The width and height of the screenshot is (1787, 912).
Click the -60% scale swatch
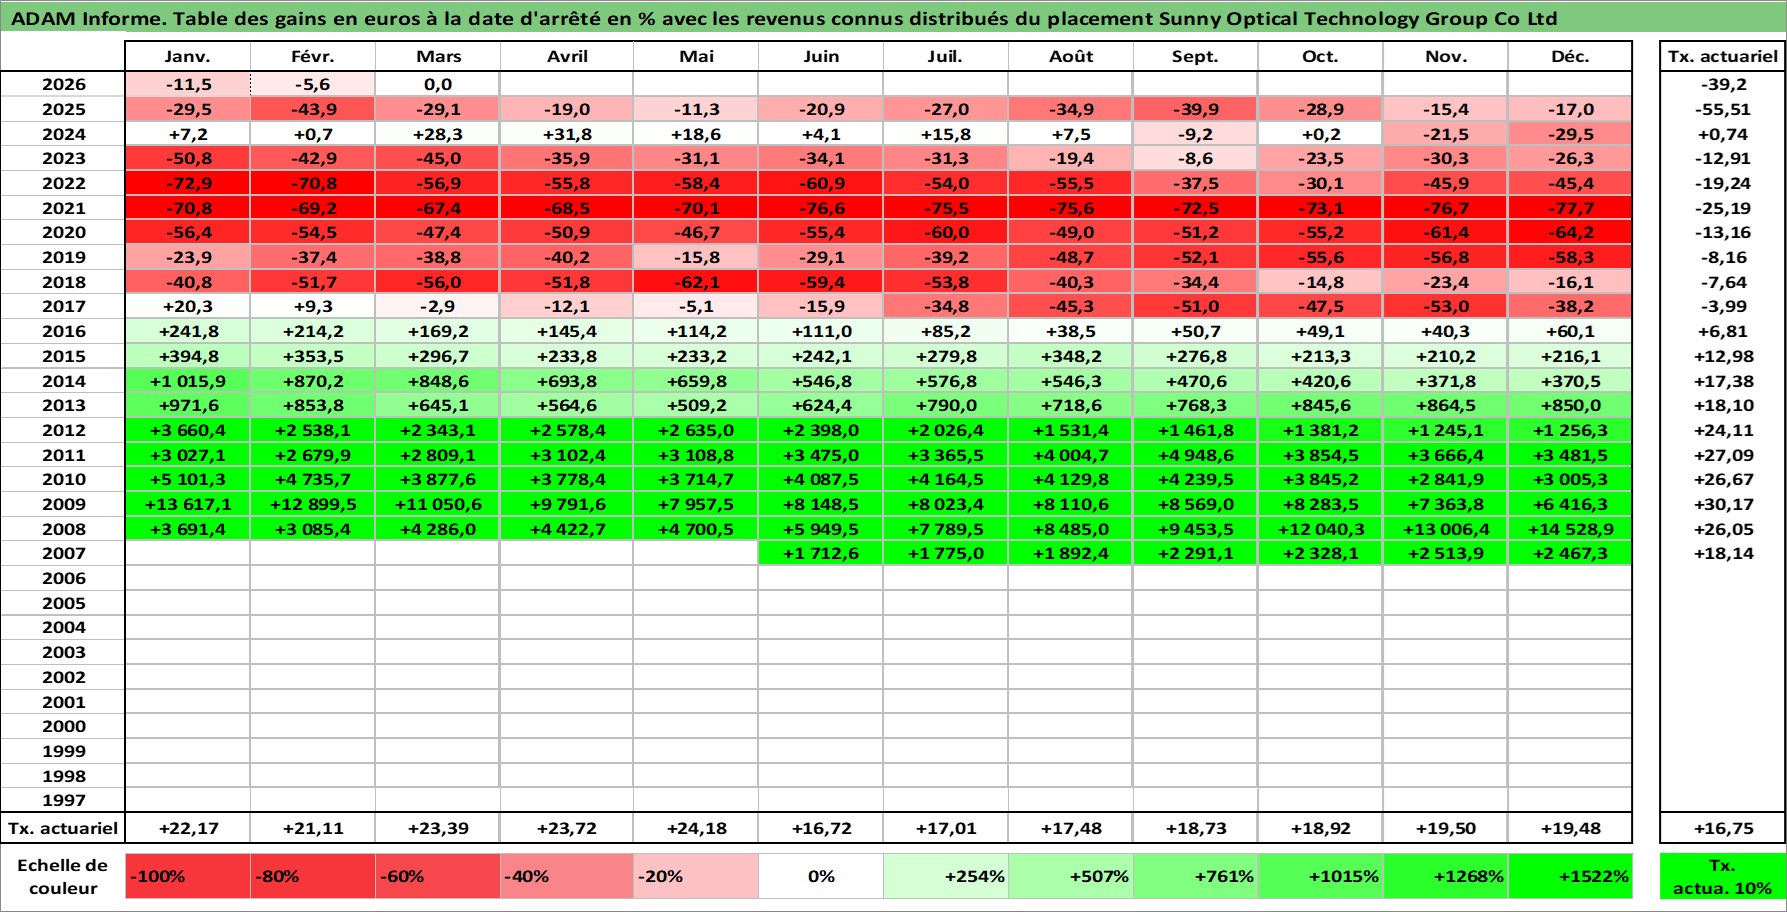[438, 876]
